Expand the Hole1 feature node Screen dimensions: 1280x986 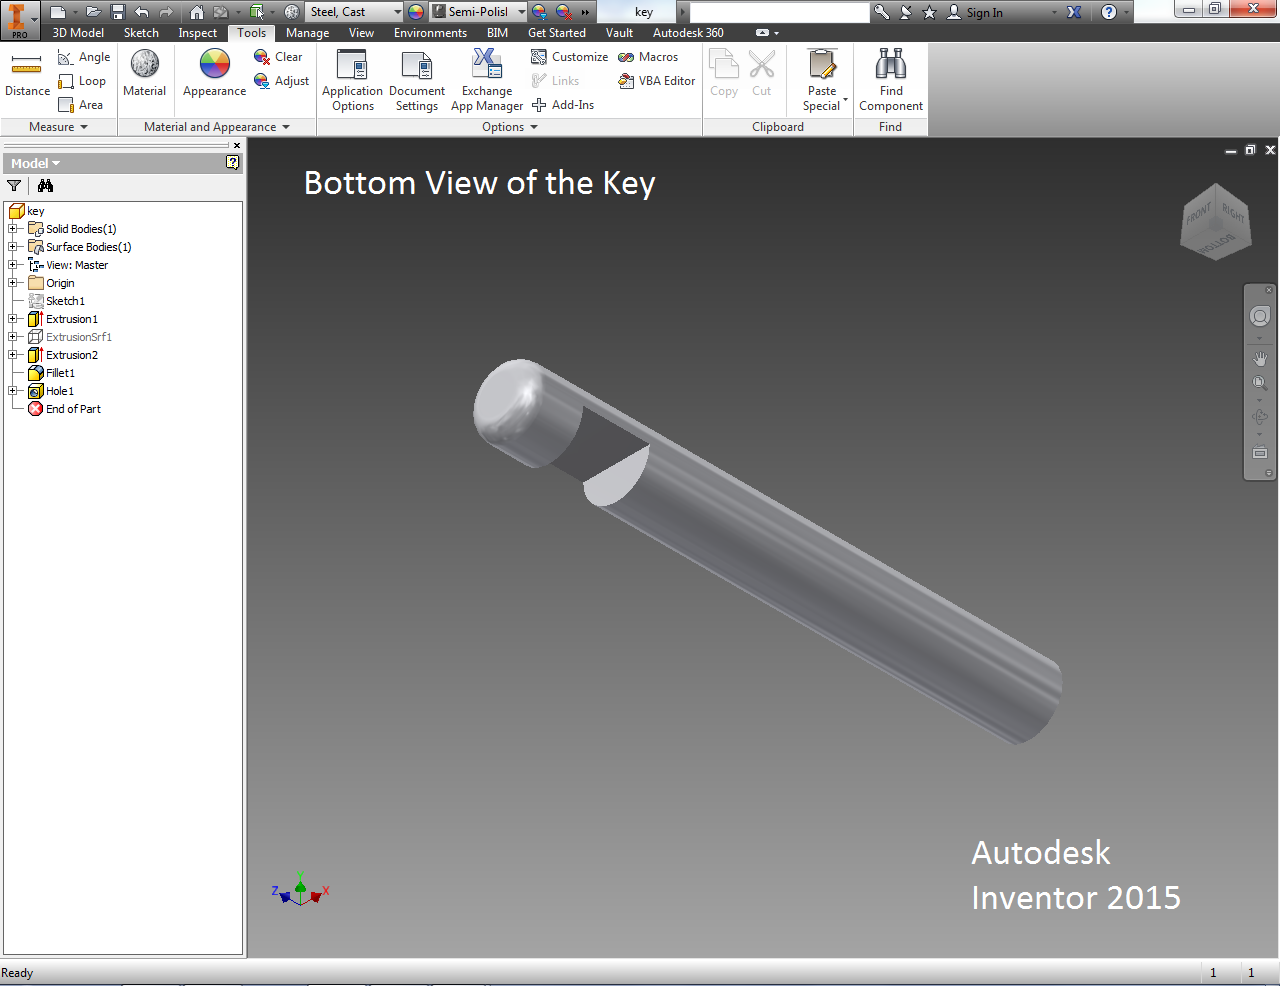13,391
